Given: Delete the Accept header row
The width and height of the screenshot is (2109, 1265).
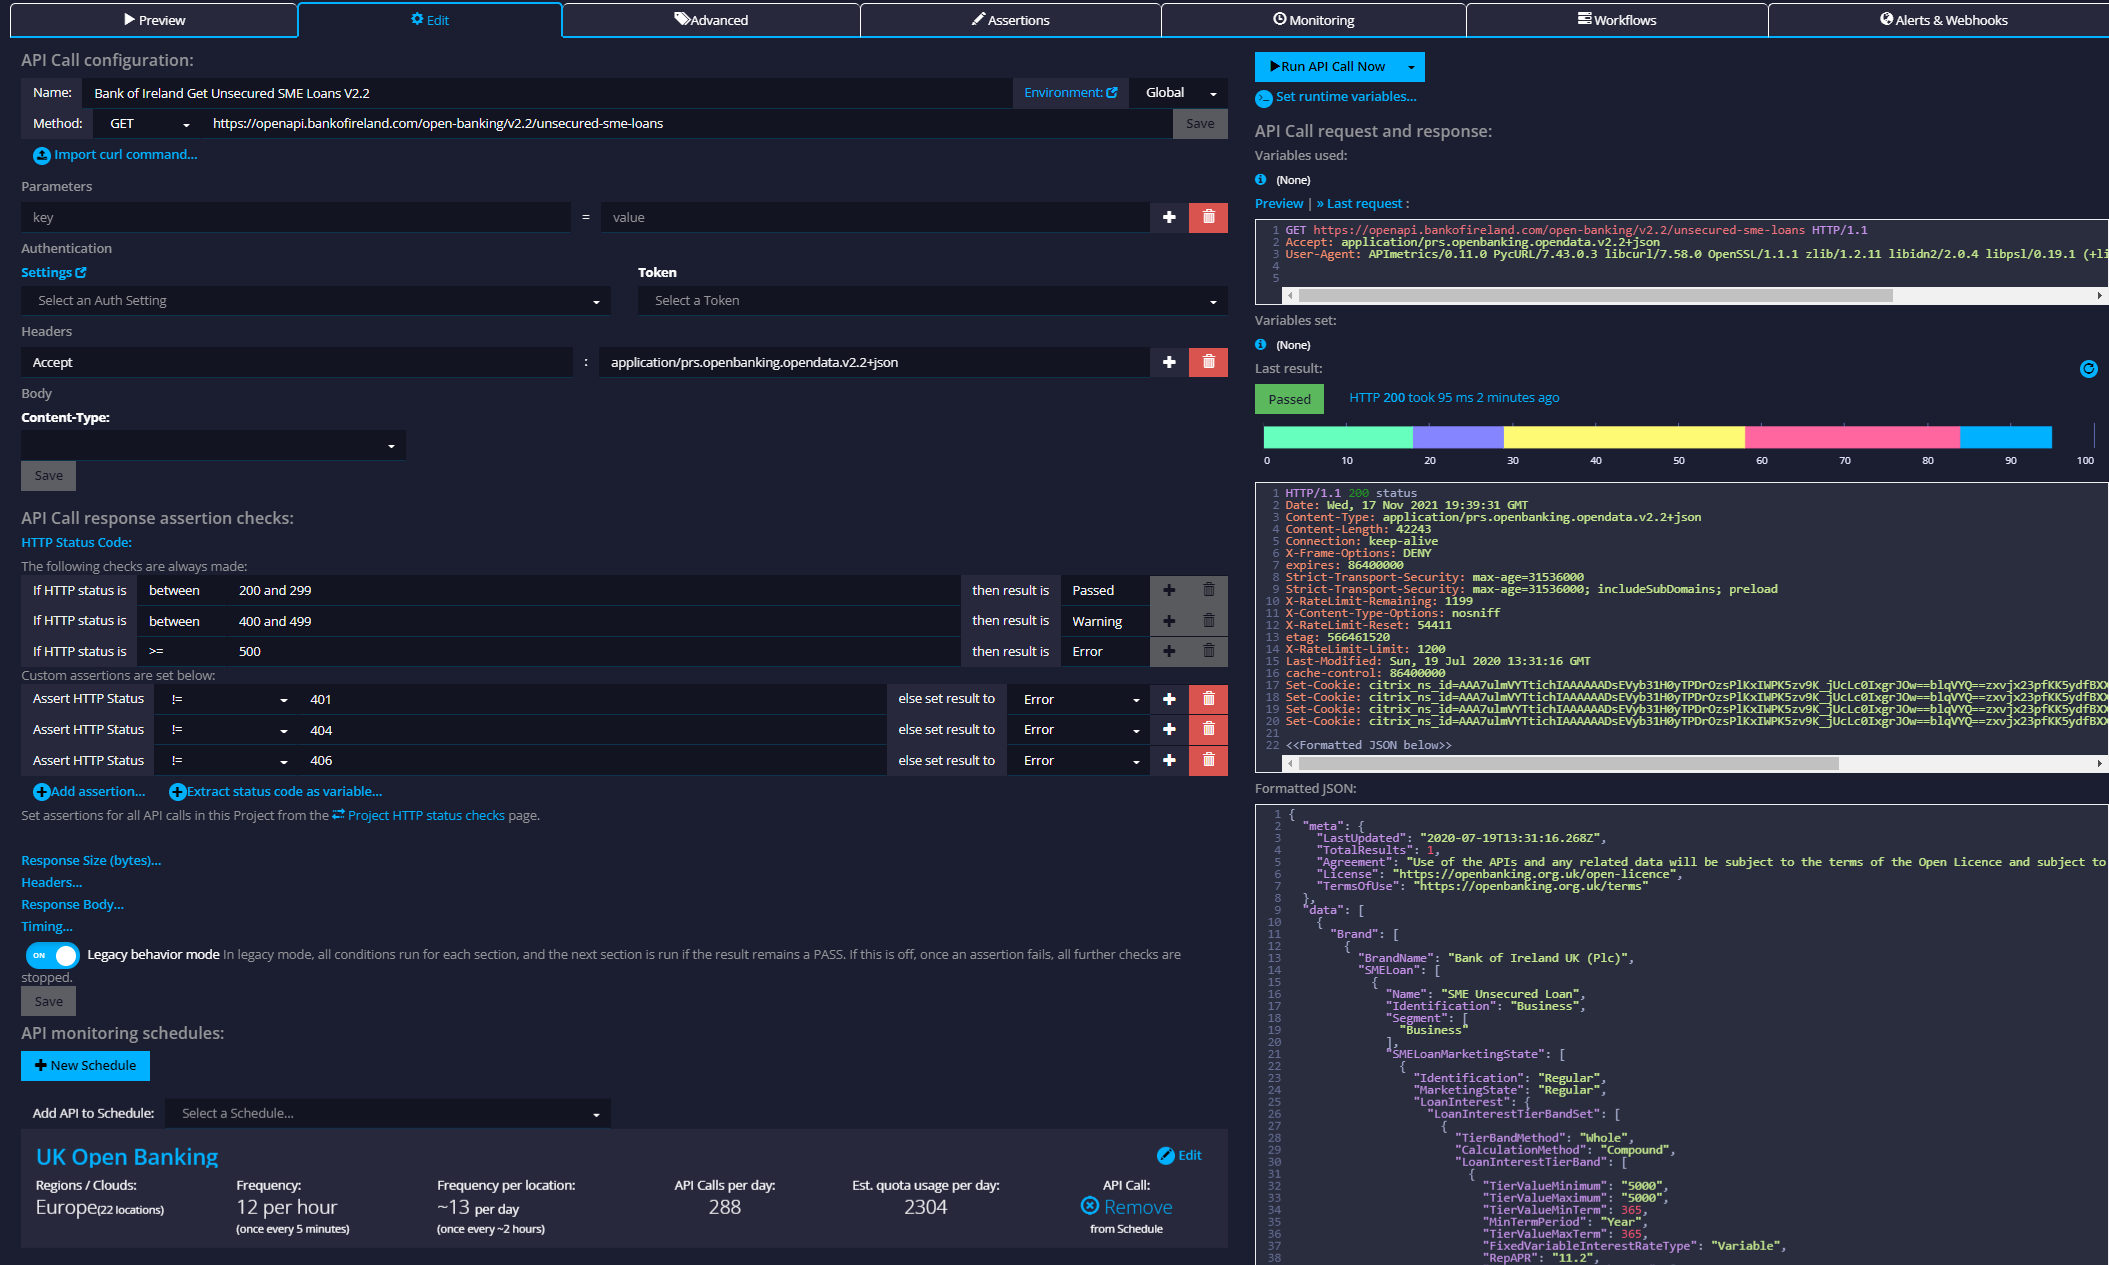Looking at the screenshot, I should pyautogui.click(x=1208, y=362).
